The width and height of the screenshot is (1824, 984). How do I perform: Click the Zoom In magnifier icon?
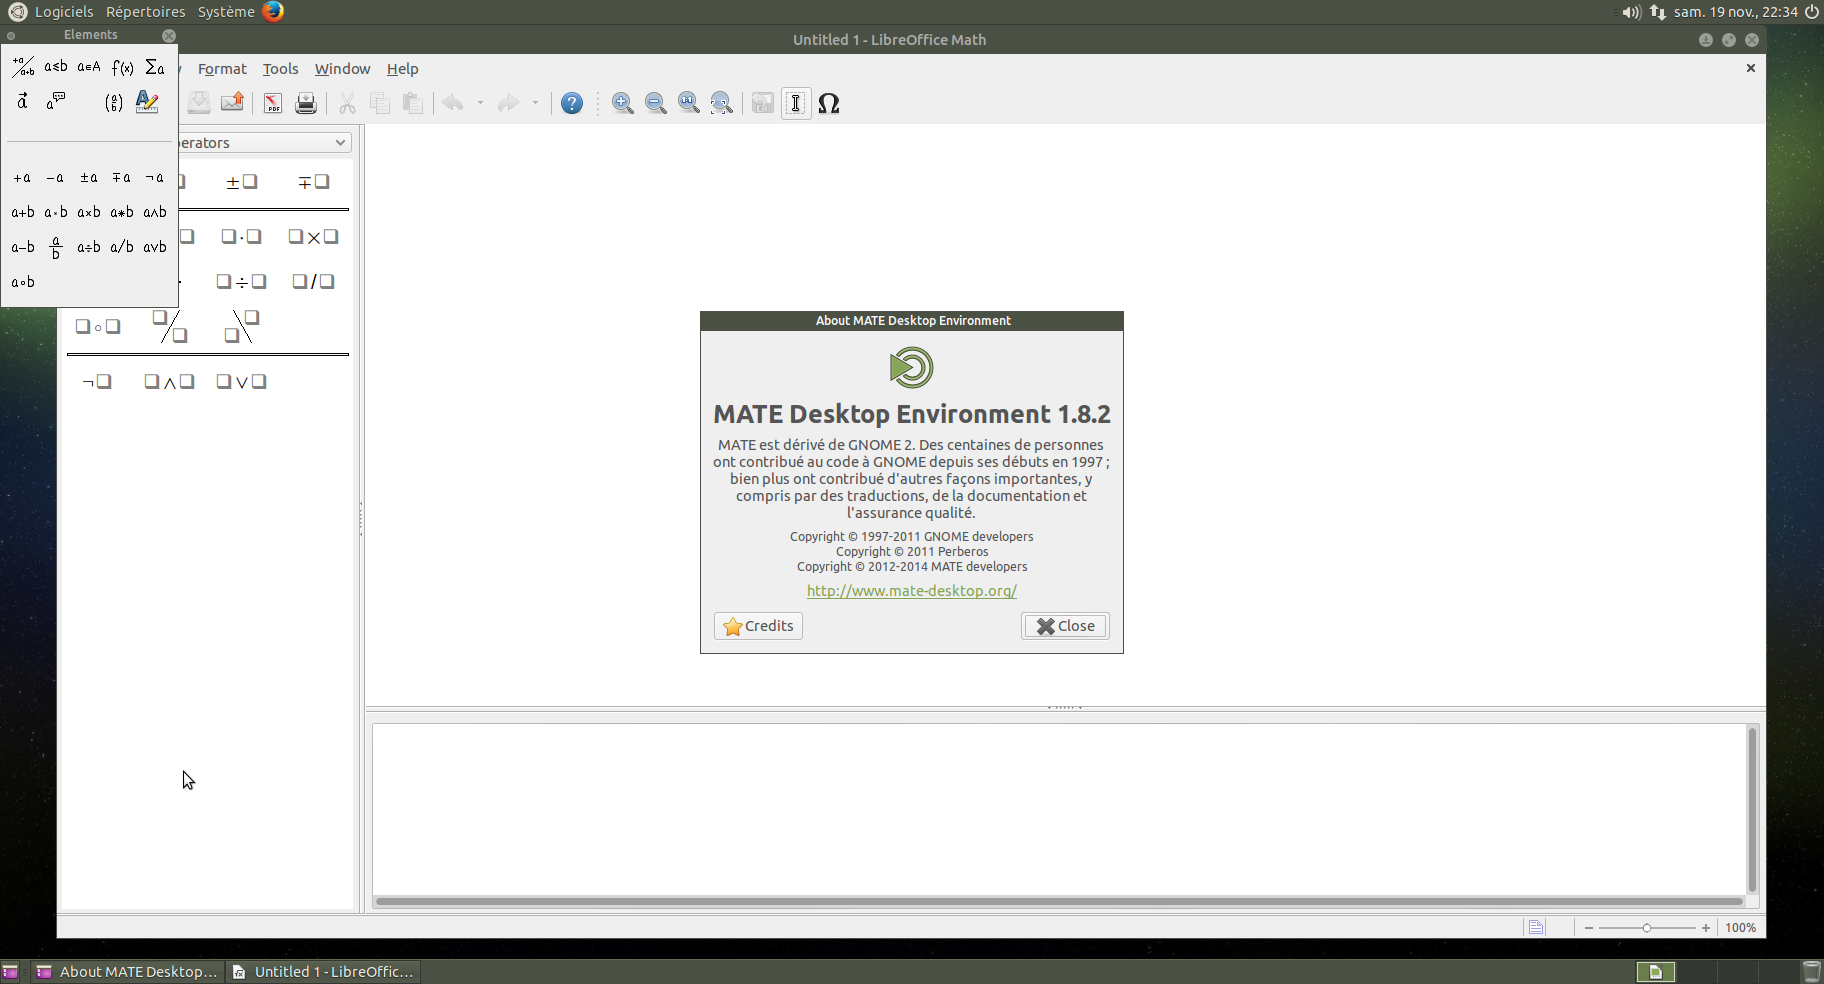tap(622, 103)
